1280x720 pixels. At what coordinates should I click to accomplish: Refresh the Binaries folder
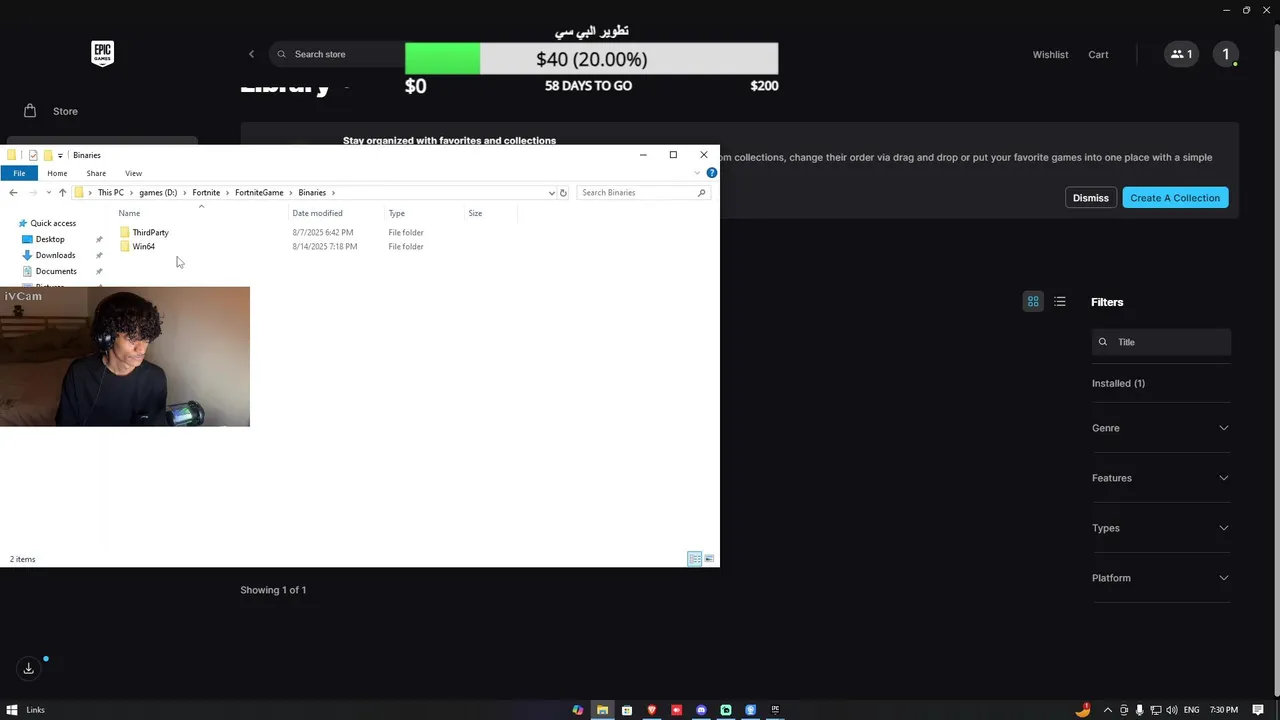point(563,192)
